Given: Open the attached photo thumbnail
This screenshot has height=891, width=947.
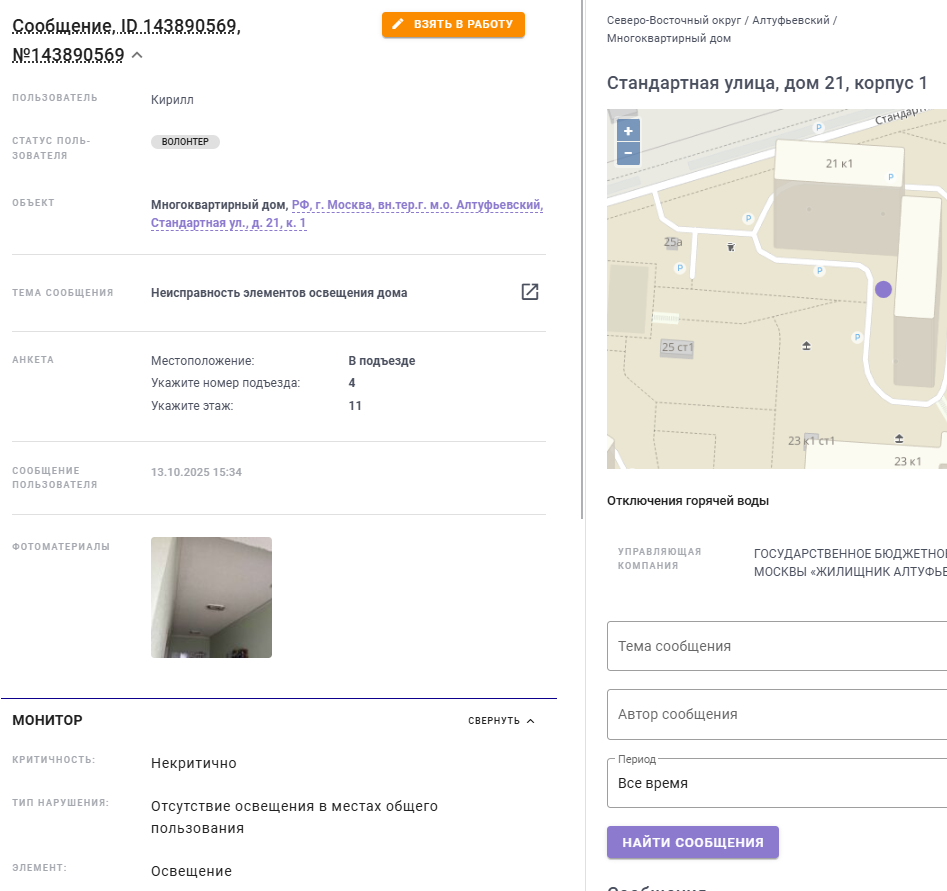Looking at the screenshot, I should tap(211, 597).
